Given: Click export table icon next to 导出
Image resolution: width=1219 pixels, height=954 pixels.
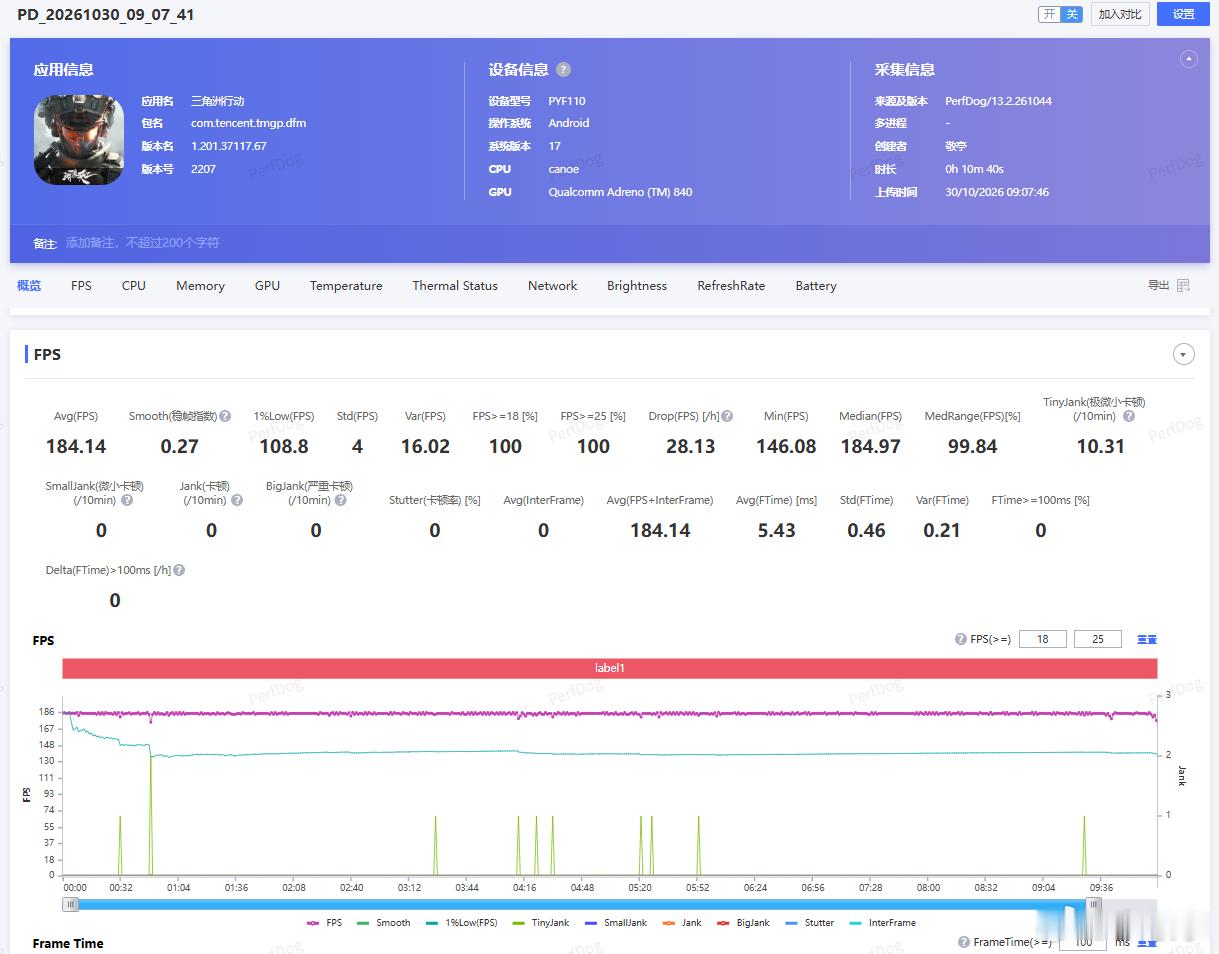Looking at the screenshot, I should tap(1183, 286).
